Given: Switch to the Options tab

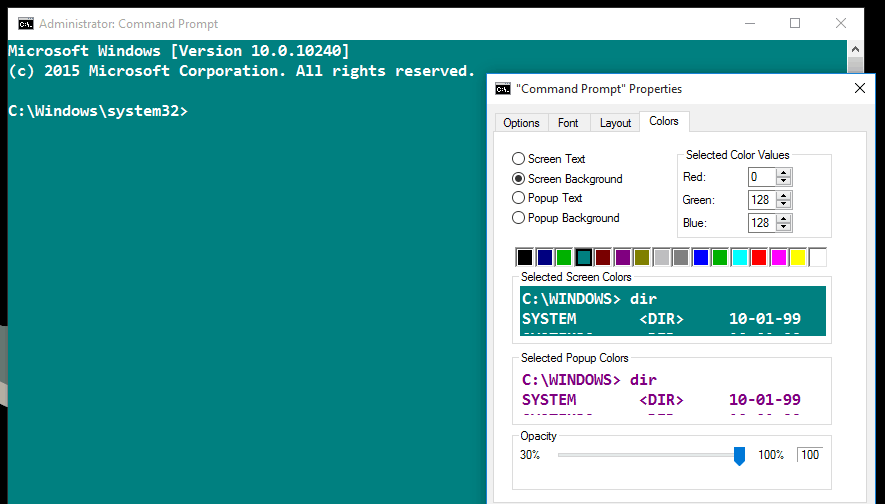Looking at the screenshot, I should click(521, 123).
